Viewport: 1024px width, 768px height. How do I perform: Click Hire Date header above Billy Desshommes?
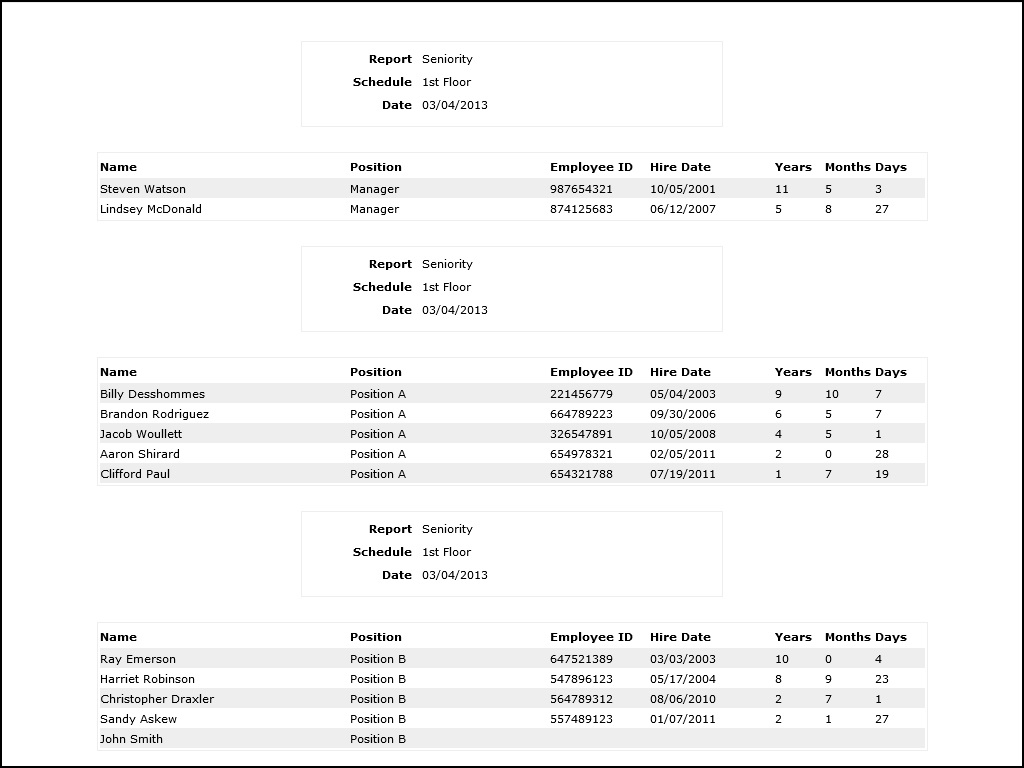pyautogui.click(x=680, y=372)
